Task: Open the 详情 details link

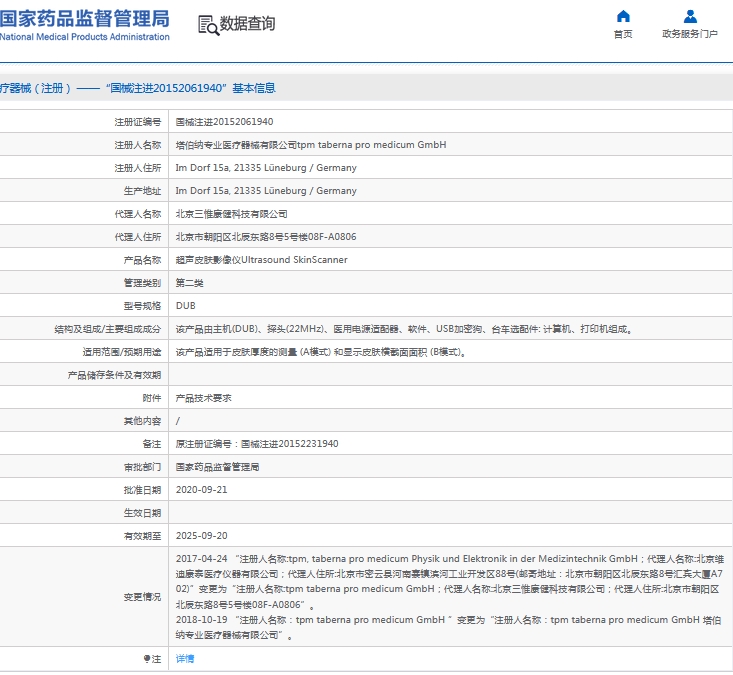Action: coord(185,659)
